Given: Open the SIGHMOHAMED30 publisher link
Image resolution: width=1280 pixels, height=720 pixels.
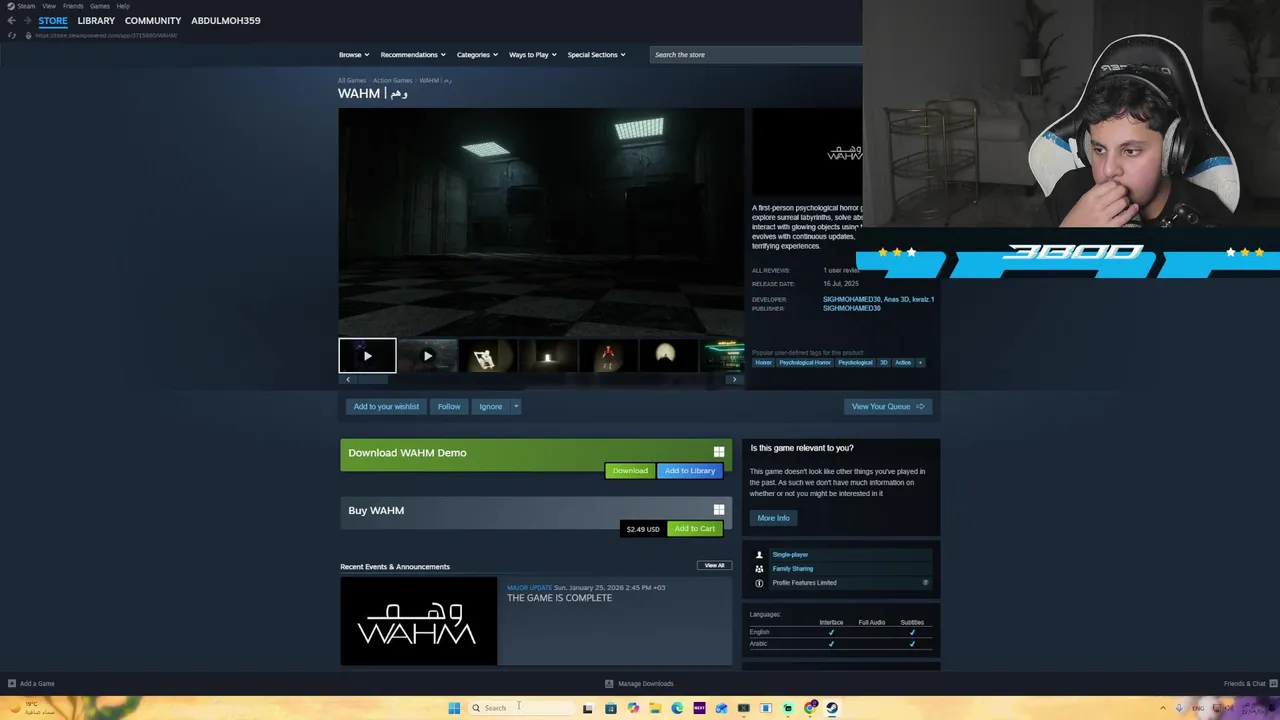Looking at the screenshot, I should click(852, 308).
